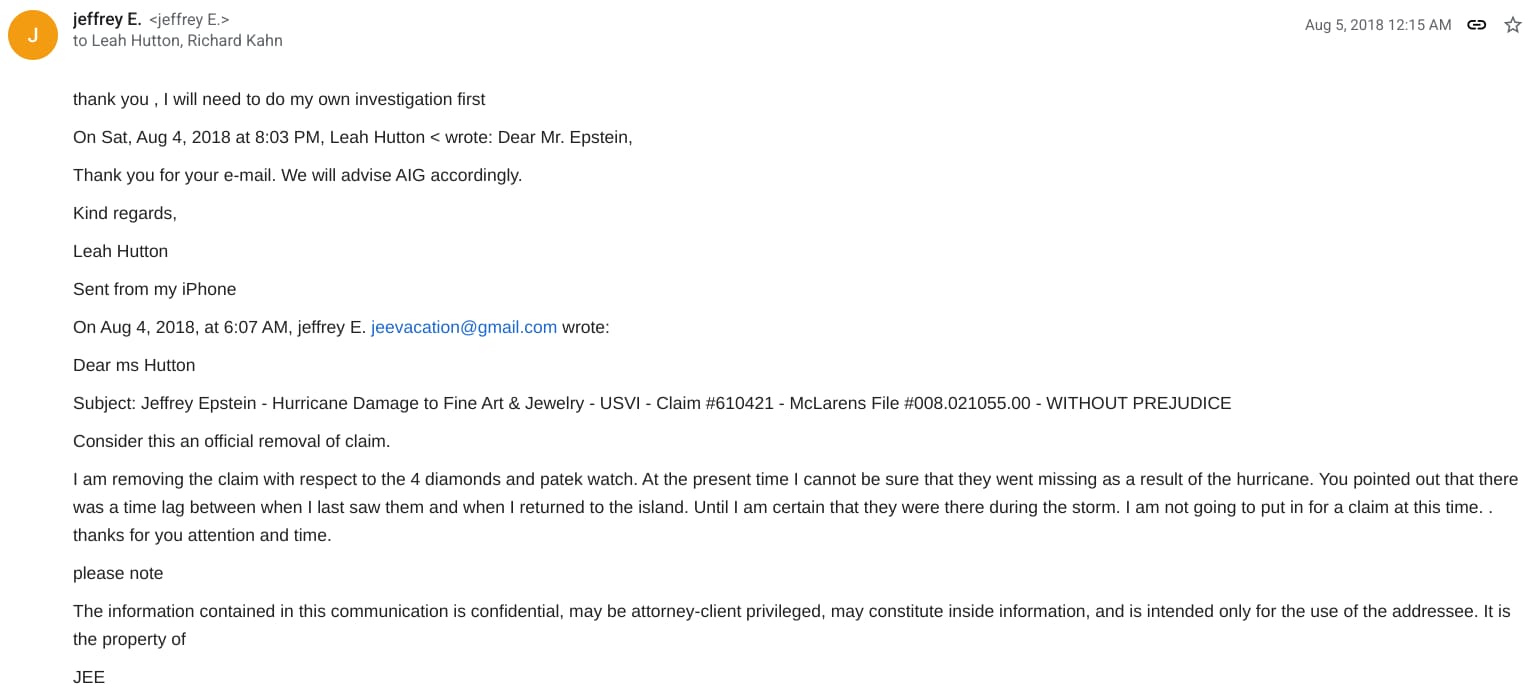The image size is (1533, 684).
Task: Click the 'please note' line
Action: pos(118,573)
